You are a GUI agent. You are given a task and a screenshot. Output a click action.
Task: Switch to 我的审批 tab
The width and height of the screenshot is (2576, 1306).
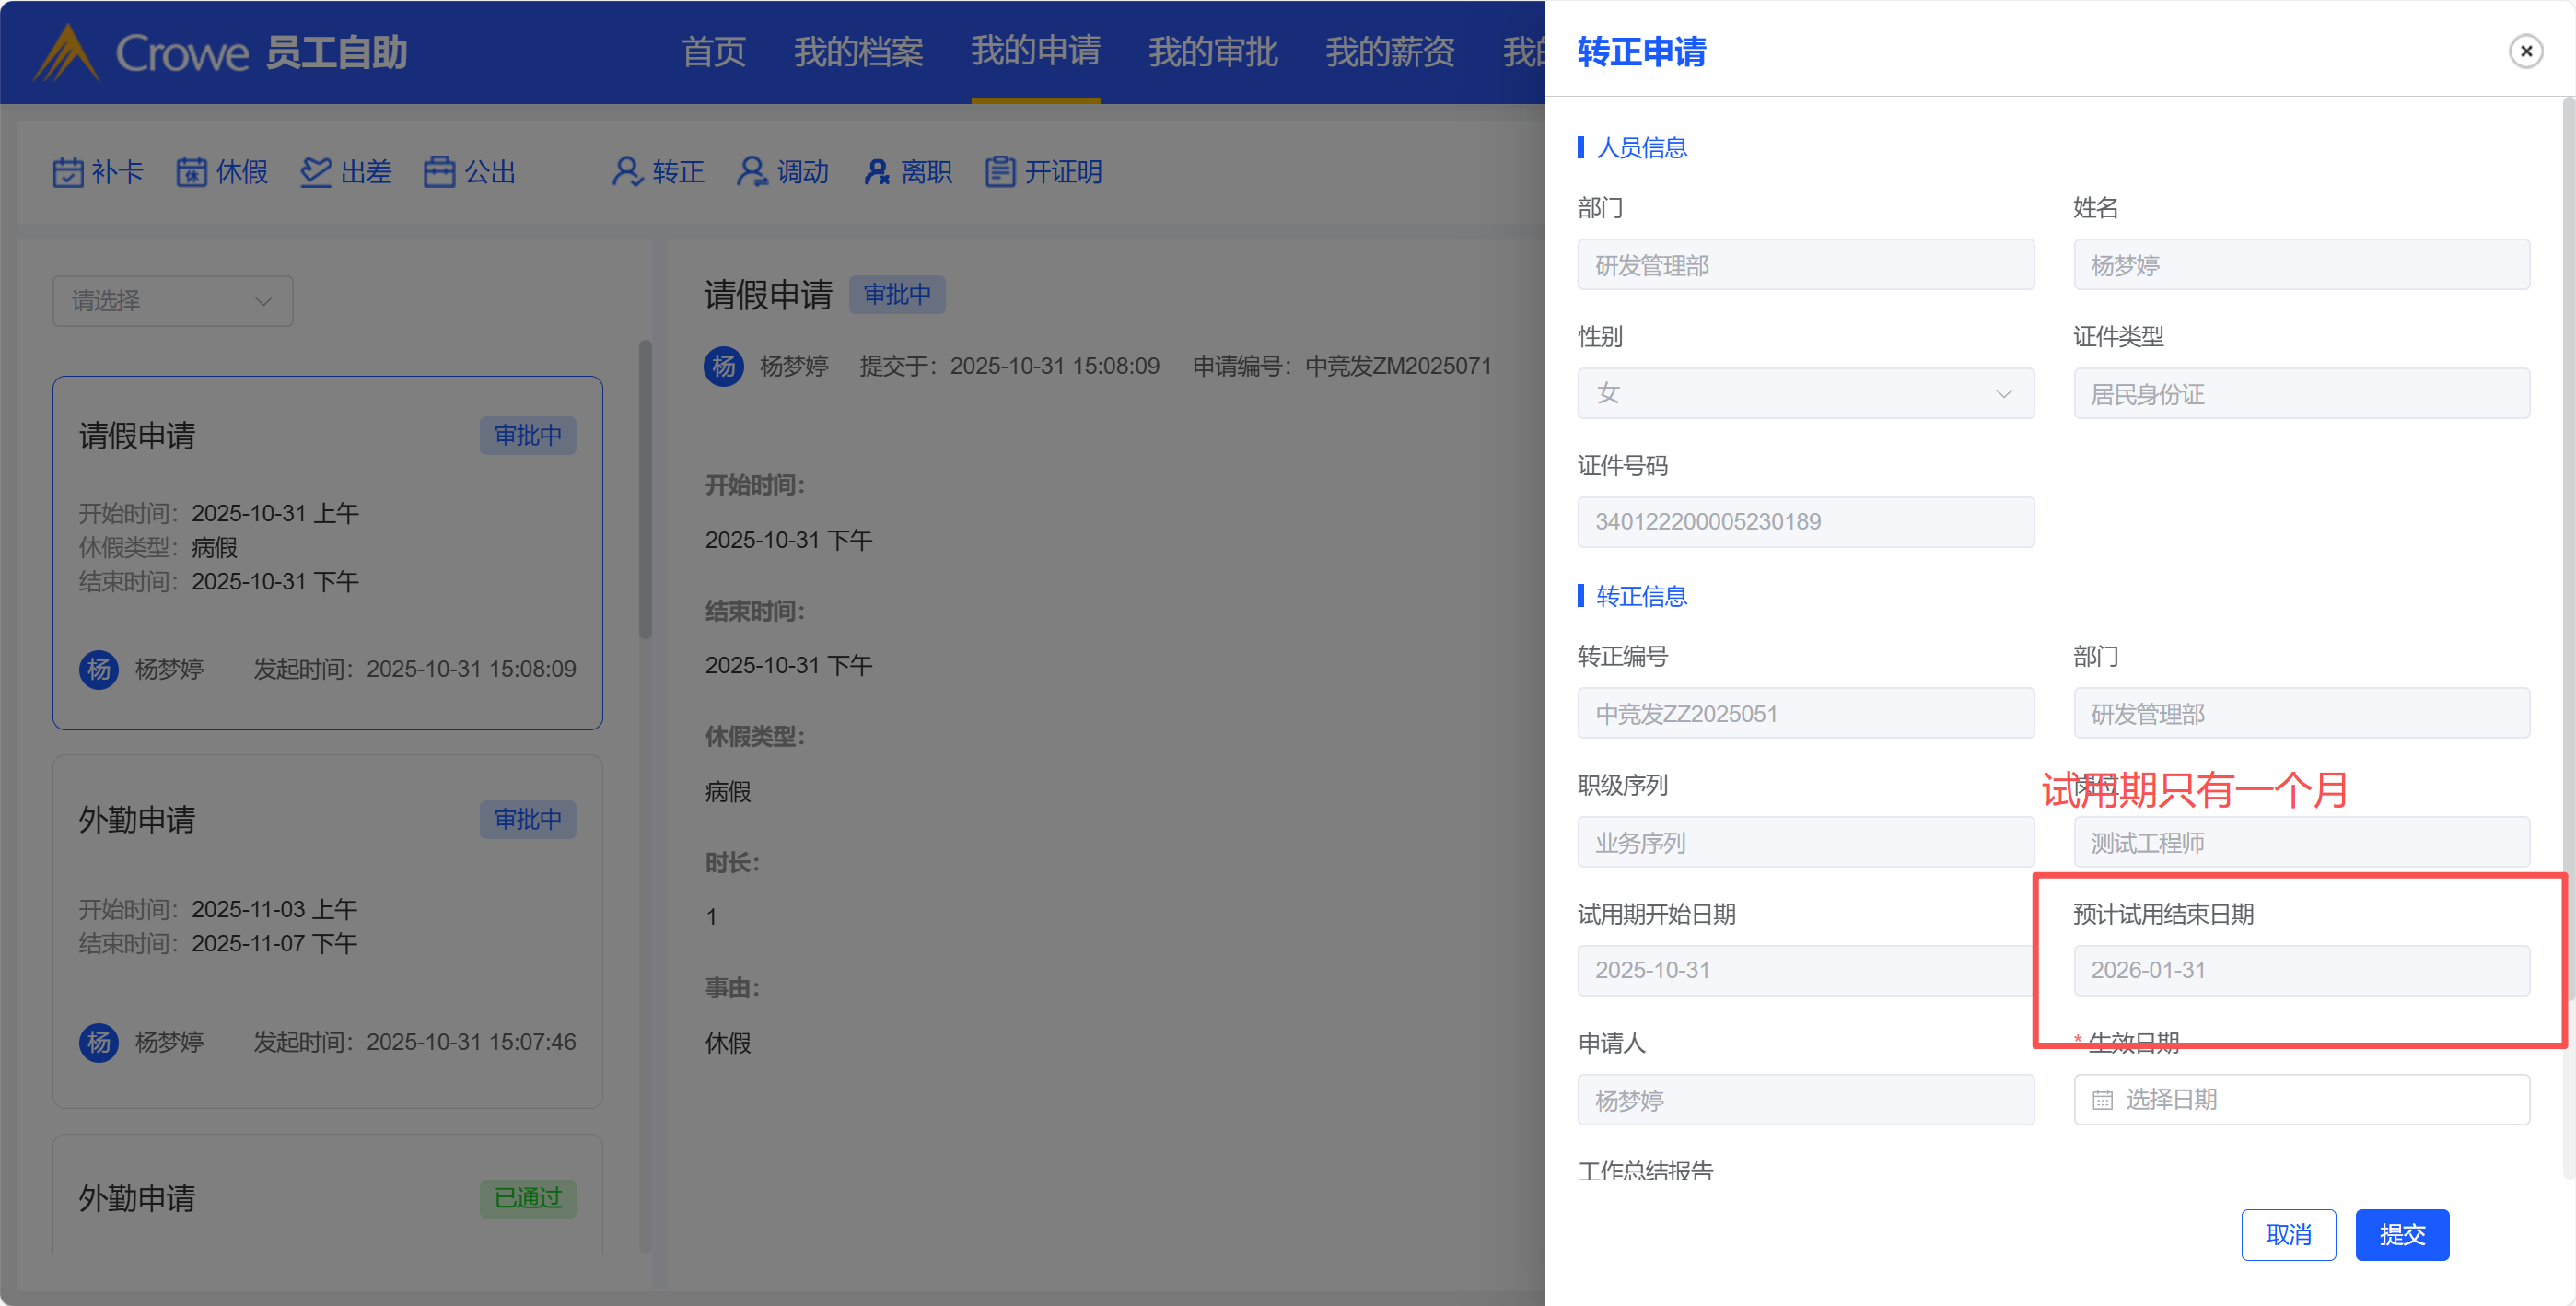point(1212,51)
